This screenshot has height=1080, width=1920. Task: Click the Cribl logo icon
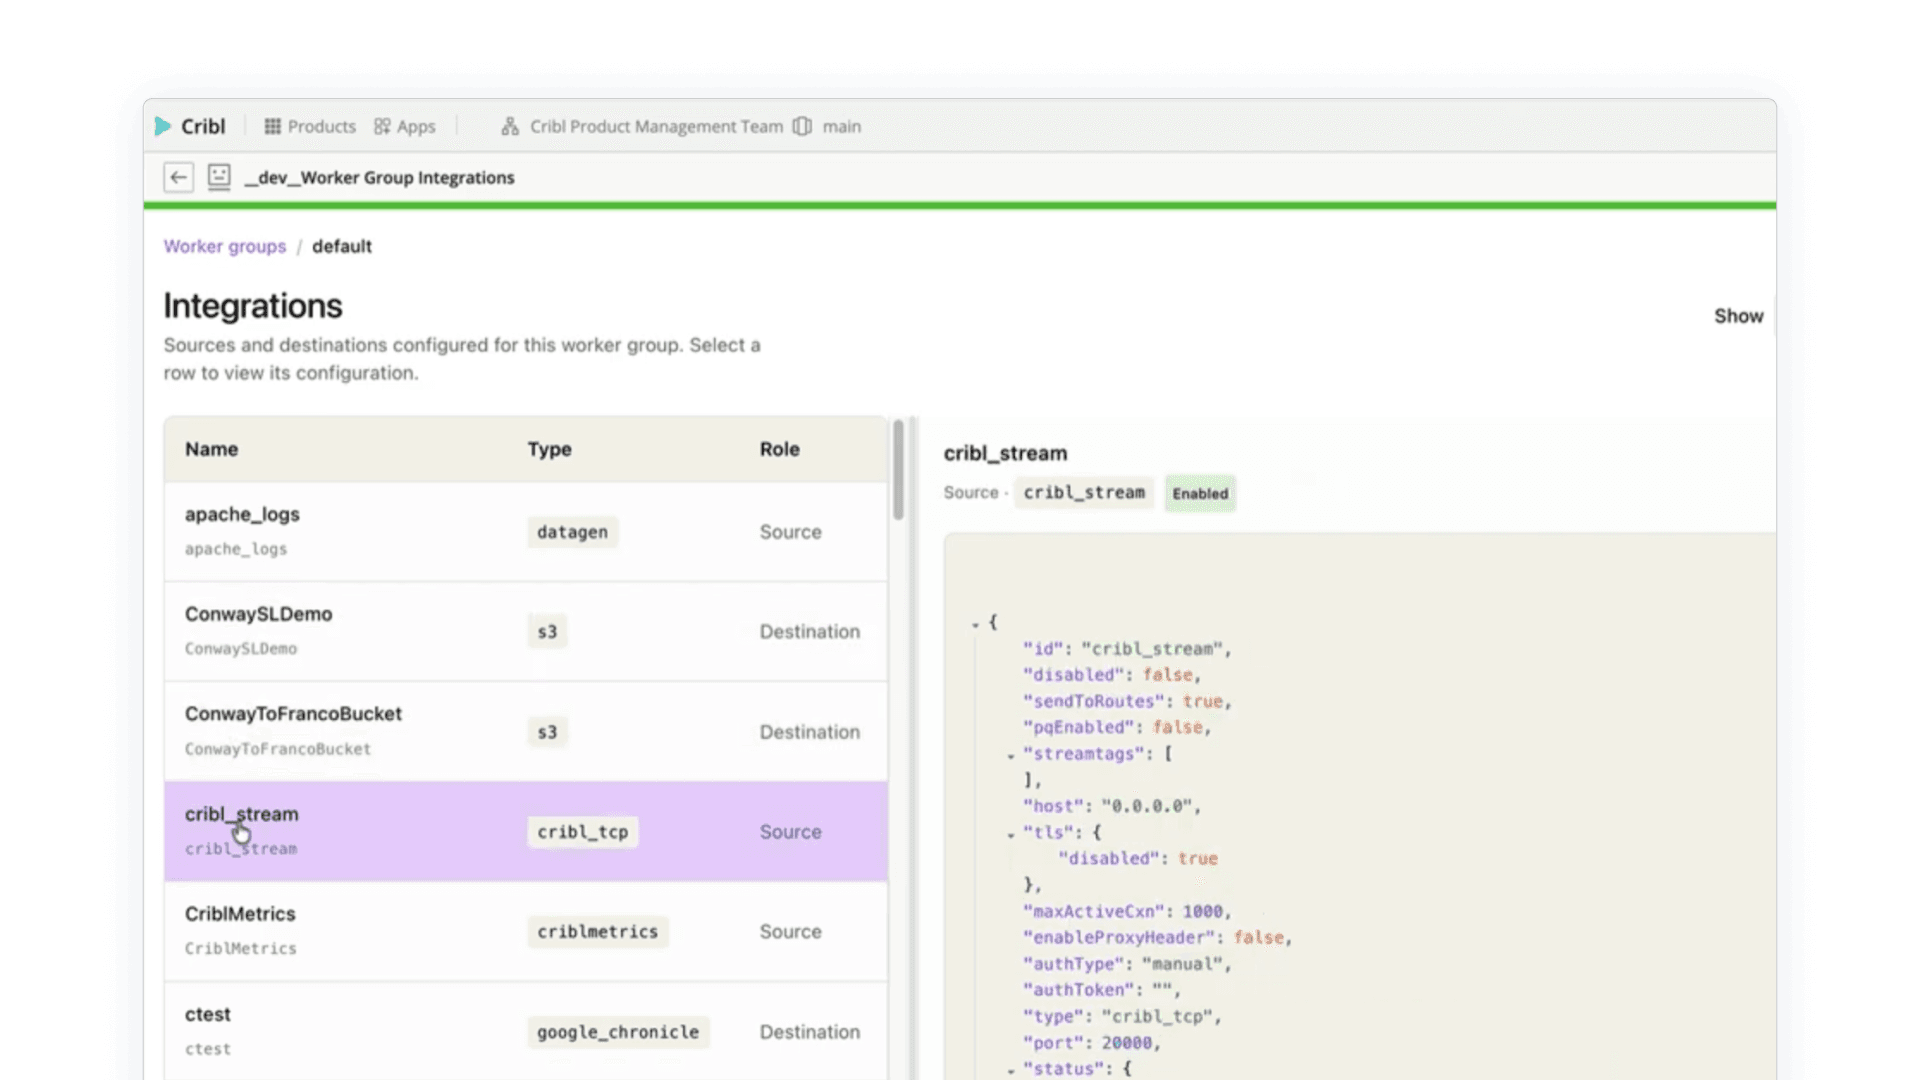tap(163, 126)
